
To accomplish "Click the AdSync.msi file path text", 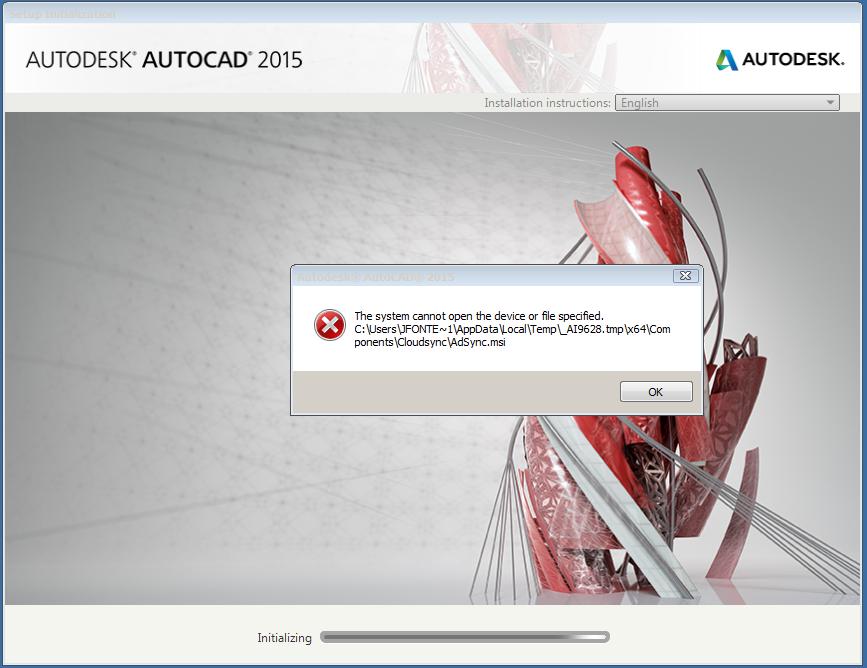I will [x=512, y=336].
